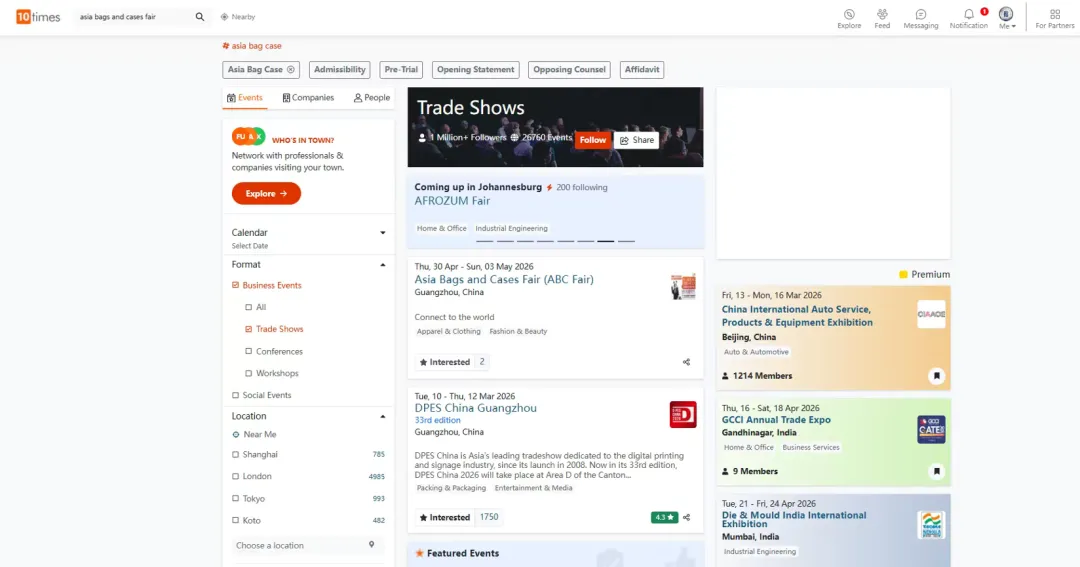Image resolution: width=1080 pixels, height=567 pixels.
Task: Share the Asia Bags and Cases Fair event
Action: [x=686, y=362]
